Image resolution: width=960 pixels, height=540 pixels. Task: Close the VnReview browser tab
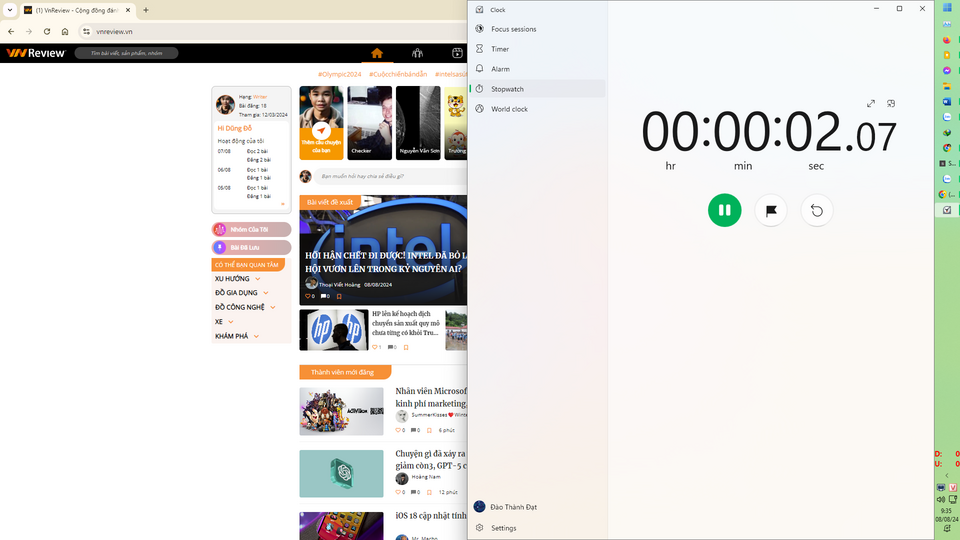point(128,10)
